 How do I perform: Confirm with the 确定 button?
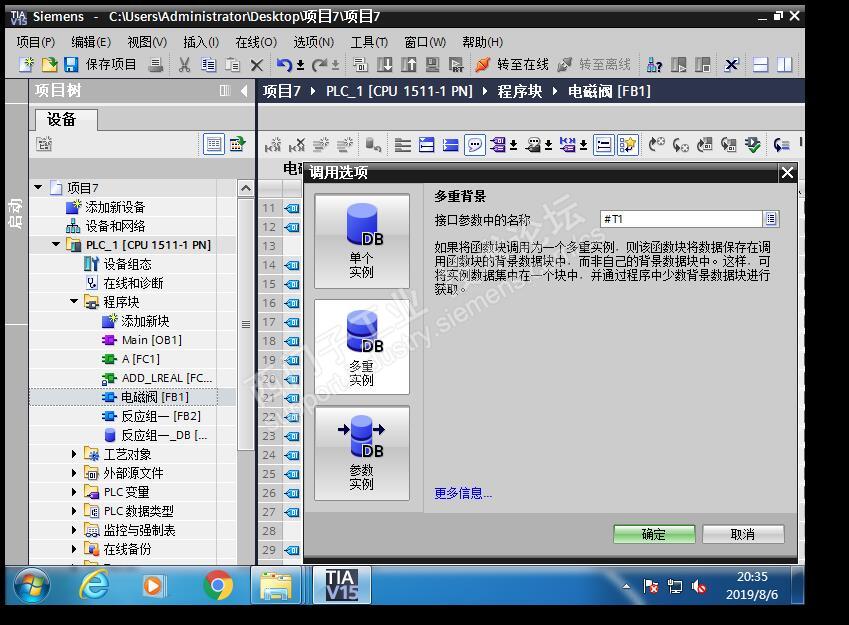coord(654,534)
